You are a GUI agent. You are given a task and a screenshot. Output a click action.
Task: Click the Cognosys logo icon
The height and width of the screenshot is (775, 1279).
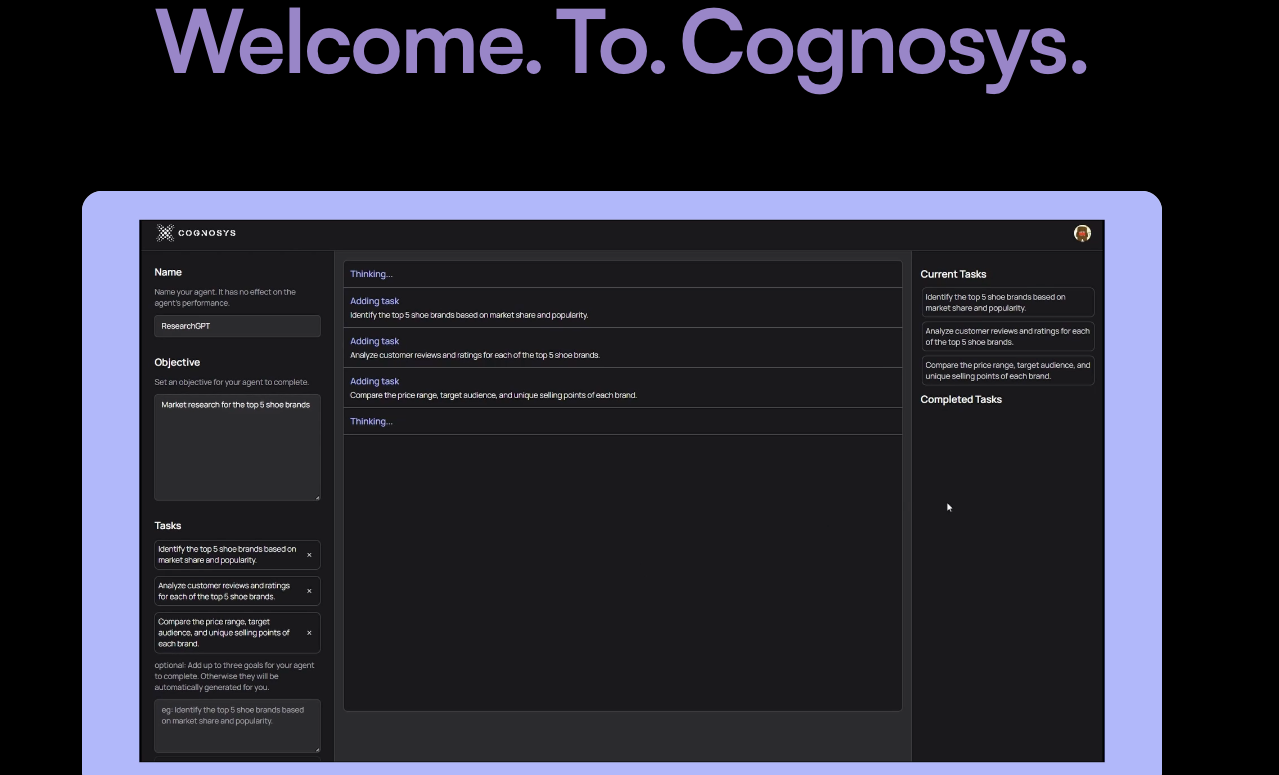(x=165, y=233)
